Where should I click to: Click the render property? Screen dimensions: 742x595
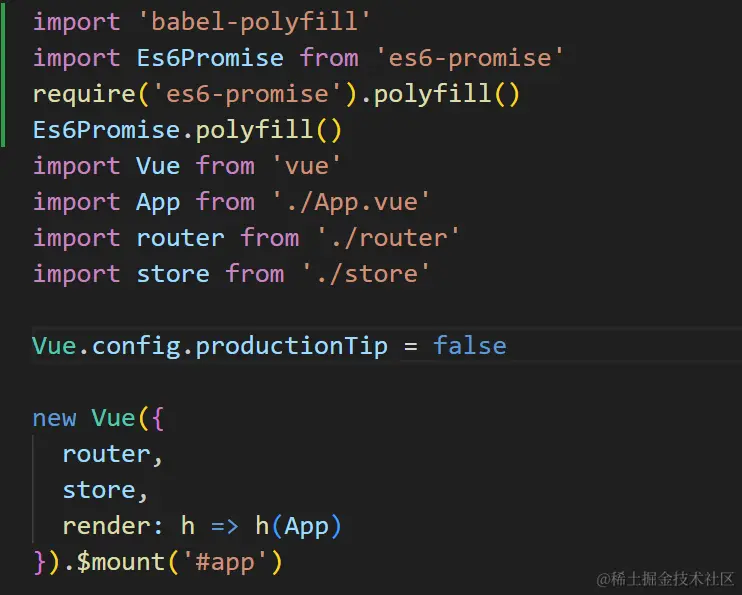click(106, 526)
